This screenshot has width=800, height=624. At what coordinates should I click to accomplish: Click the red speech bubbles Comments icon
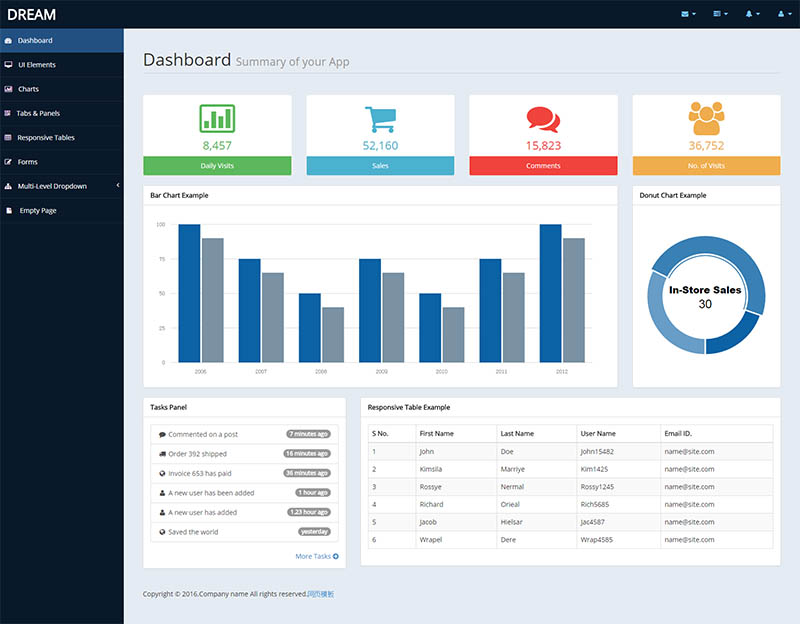pos(543,119)
